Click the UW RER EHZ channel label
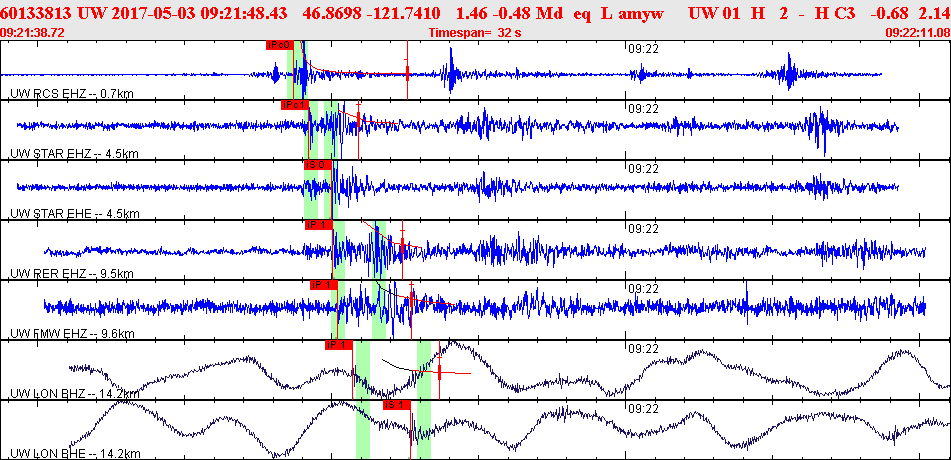Screen dimensions: 951x460 tap(72, 273)
